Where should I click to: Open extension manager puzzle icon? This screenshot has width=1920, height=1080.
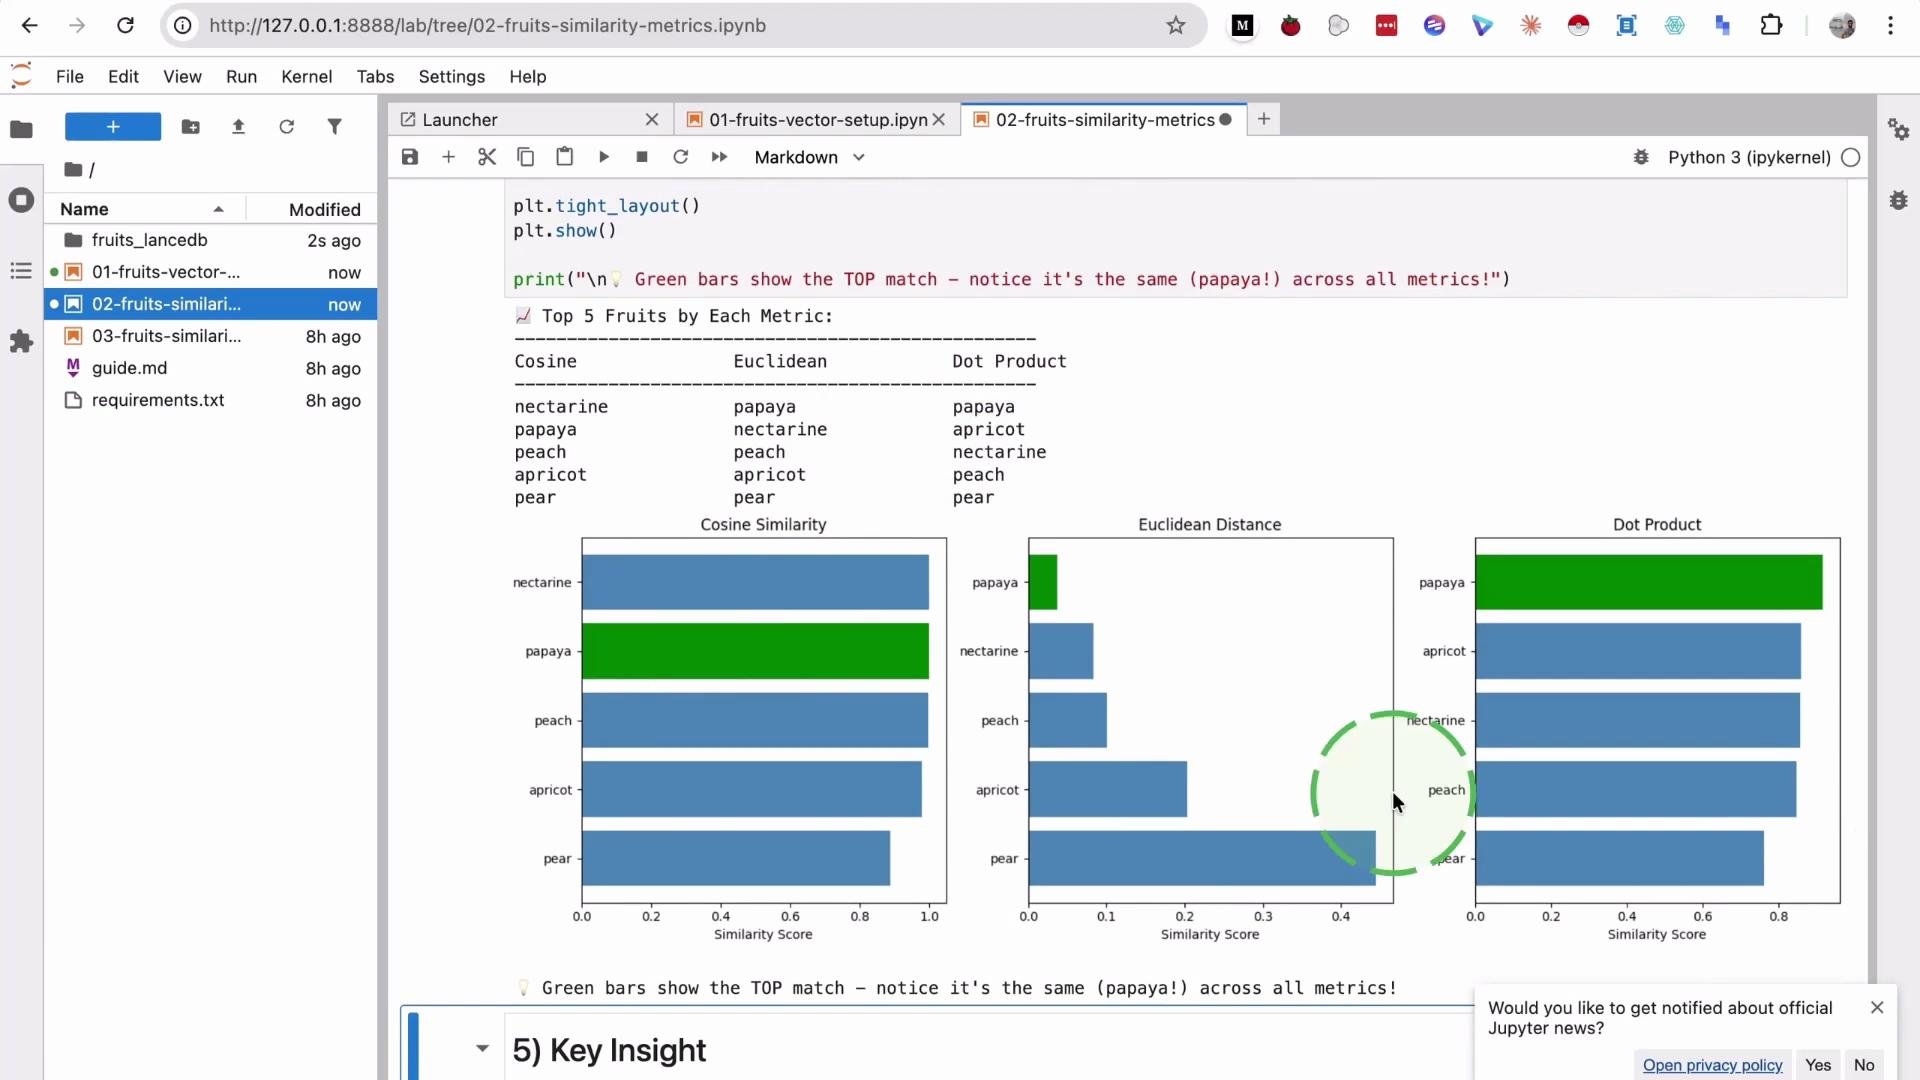21,342
